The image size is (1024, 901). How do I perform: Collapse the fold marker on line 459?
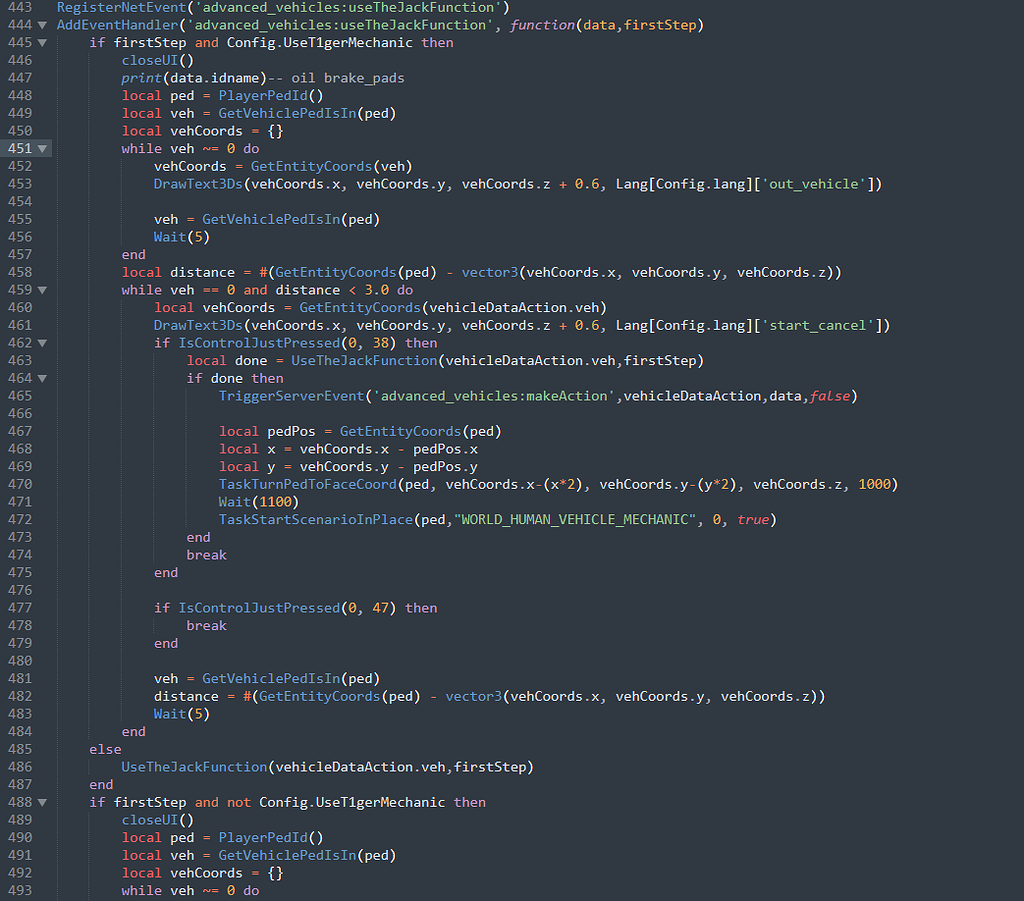click(40, 289)
